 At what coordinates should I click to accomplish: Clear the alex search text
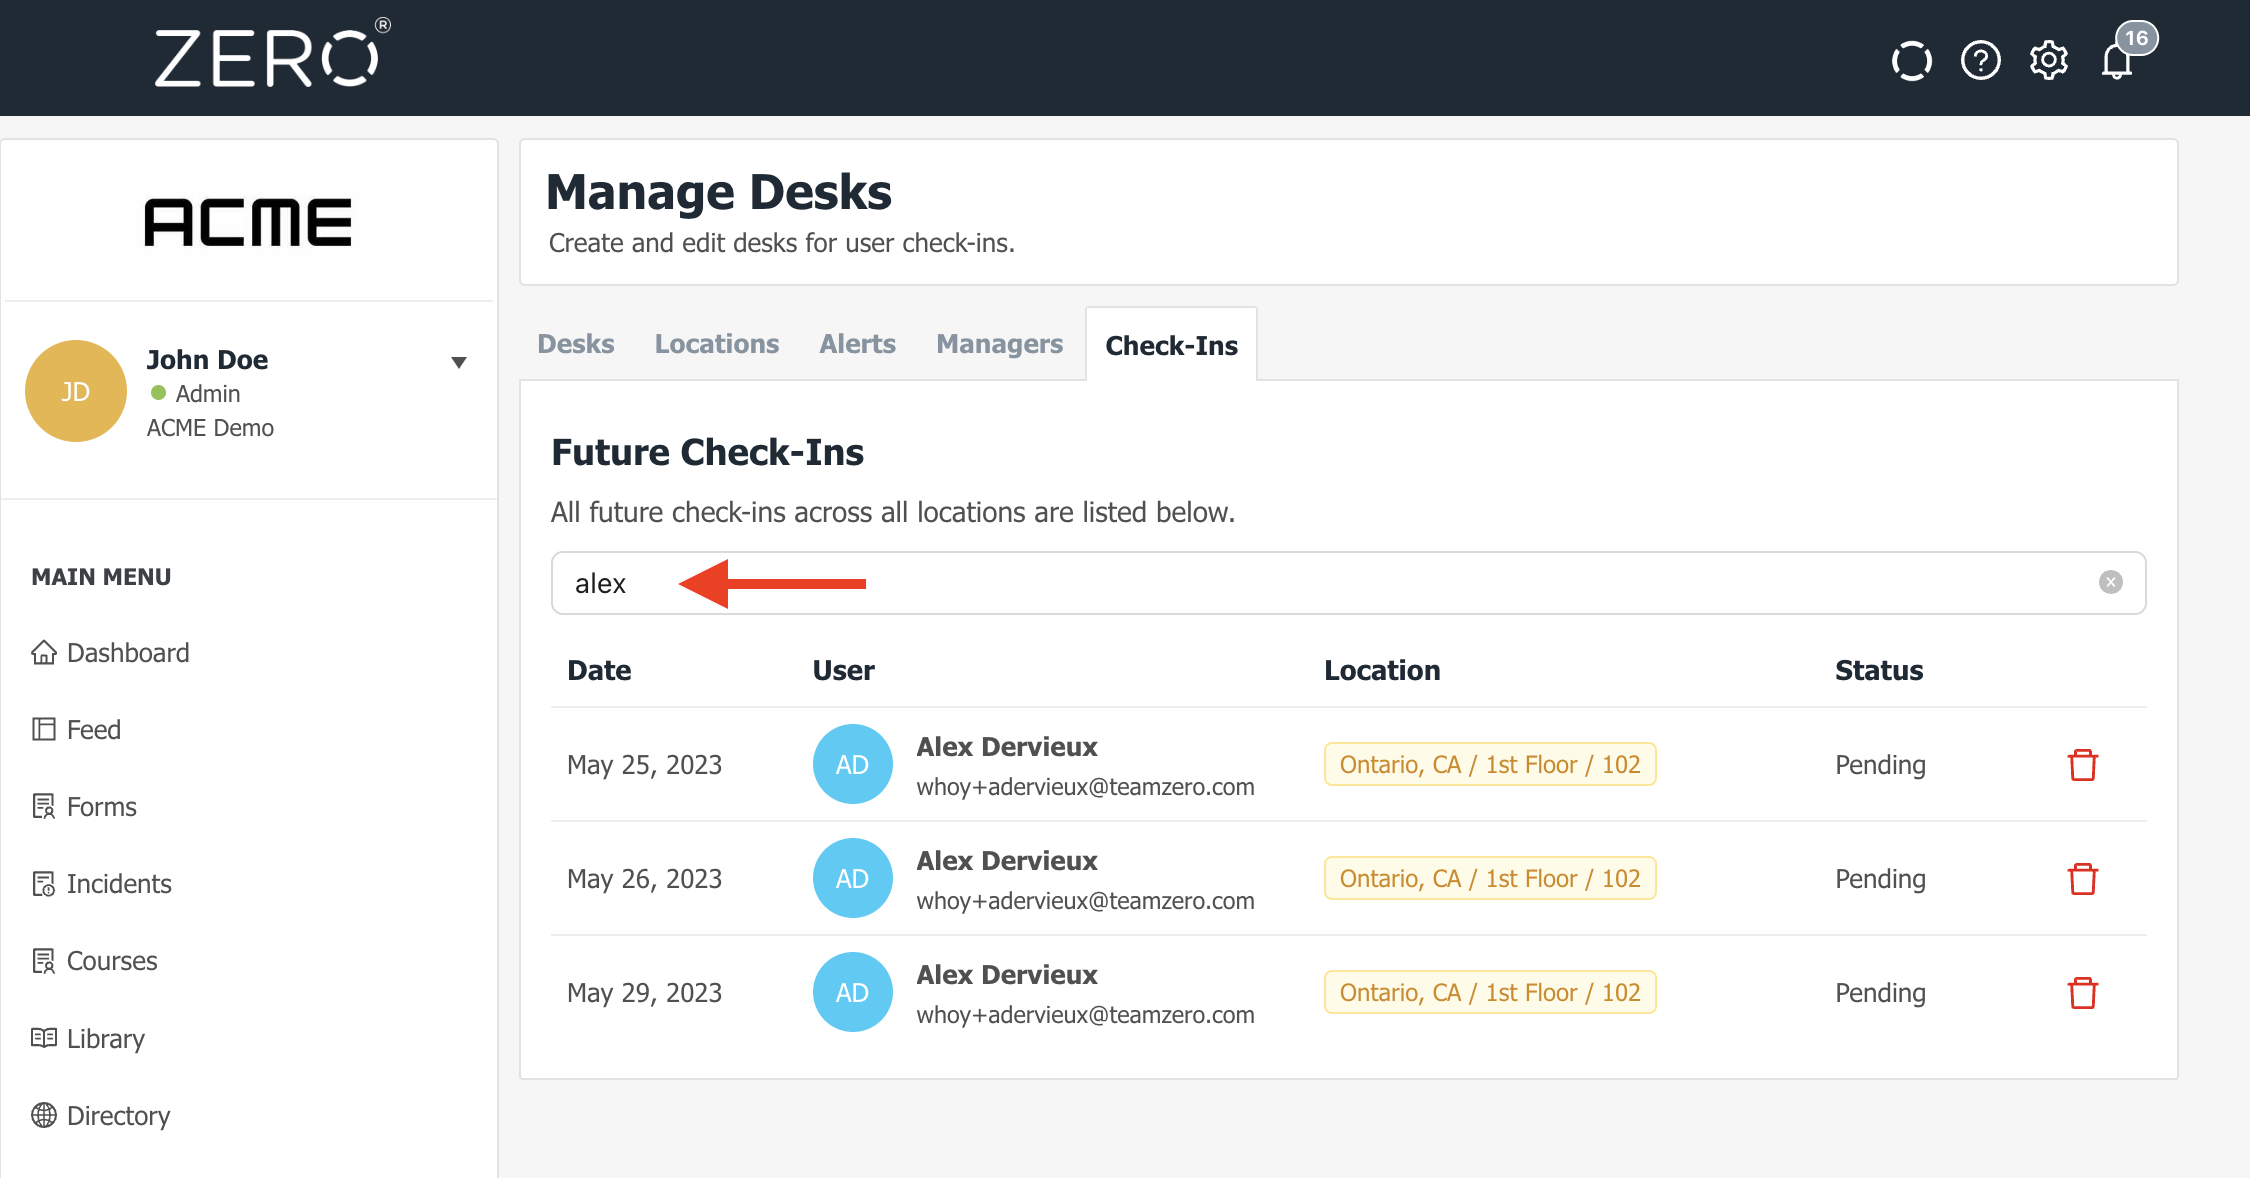[2110, 582]
